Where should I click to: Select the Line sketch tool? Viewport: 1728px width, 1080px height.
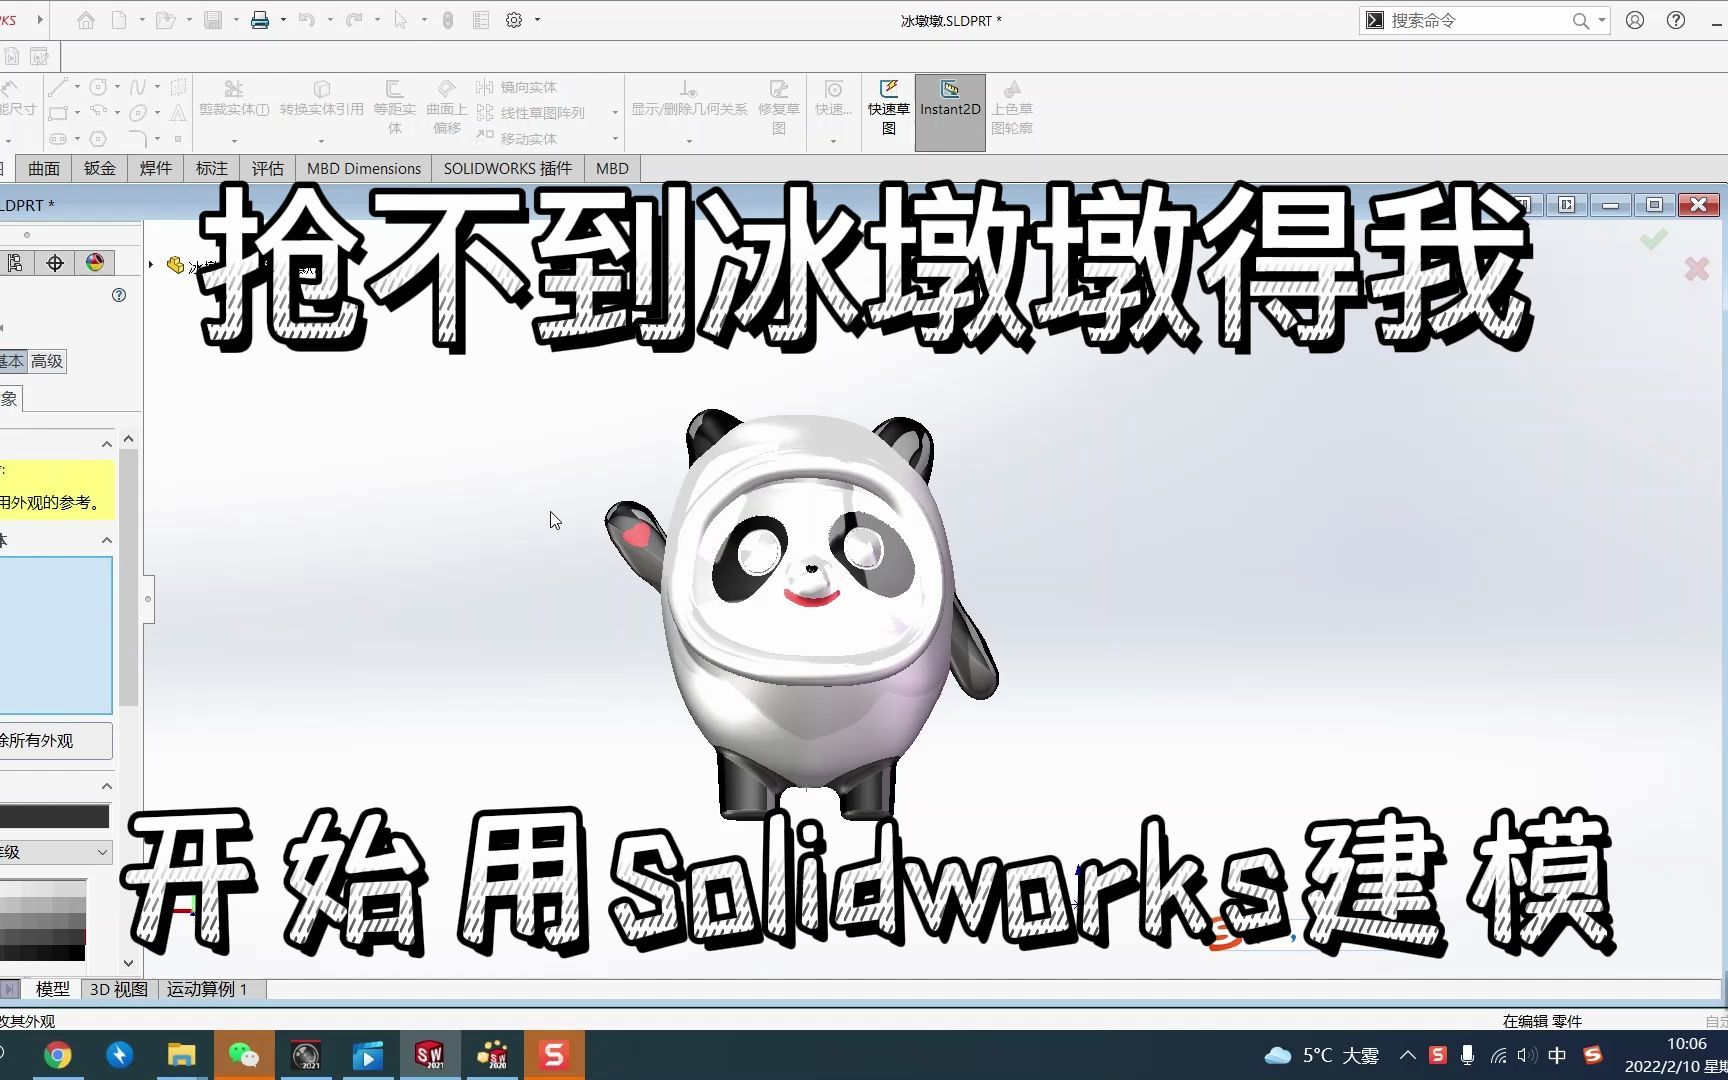(x=58, y=87)
